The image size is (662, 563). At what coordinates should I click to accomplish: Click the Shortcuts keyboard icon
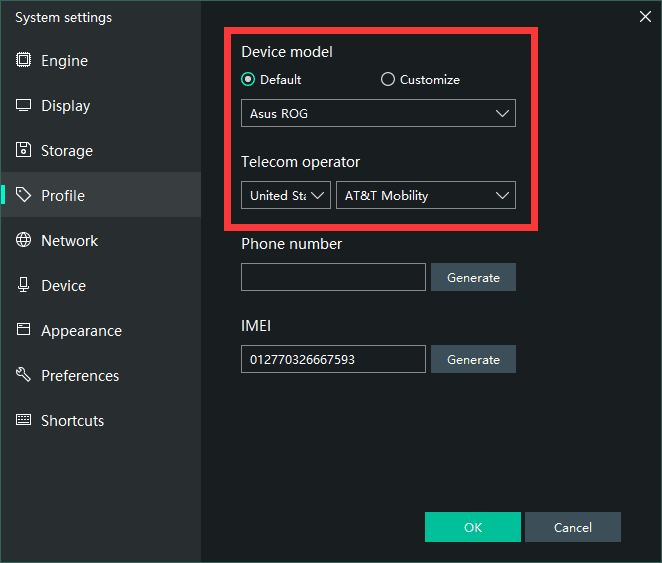[23, 421]
